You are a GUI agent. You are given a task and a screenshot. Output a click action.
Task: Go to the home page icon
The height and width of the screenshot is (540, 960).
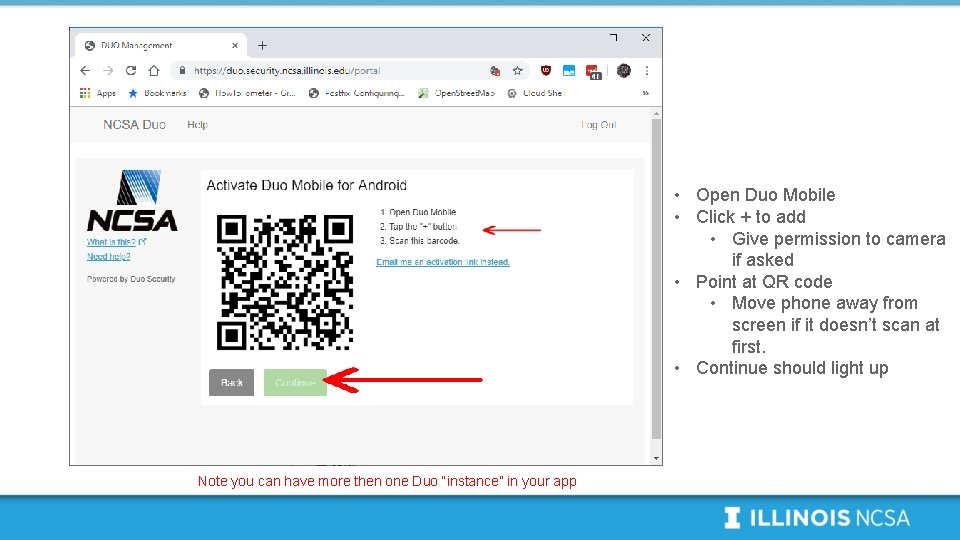(154, 70)
